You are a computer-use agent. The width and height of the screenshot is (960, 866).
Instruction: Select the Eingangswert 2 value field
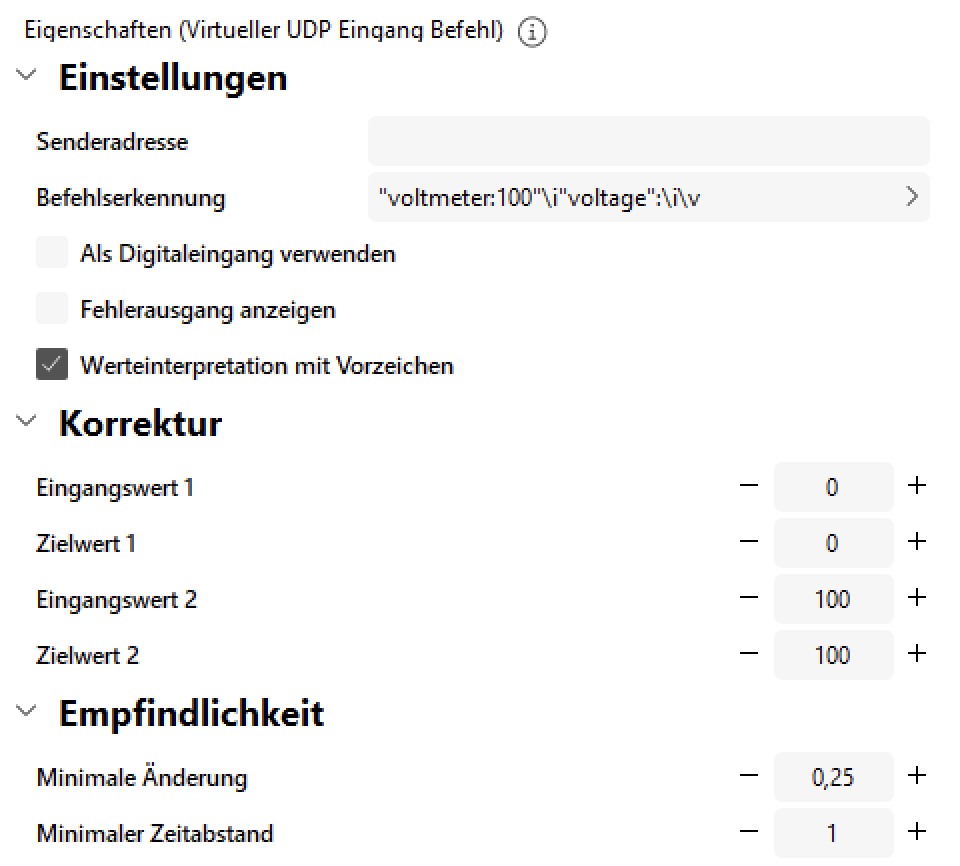click(833, 598)
